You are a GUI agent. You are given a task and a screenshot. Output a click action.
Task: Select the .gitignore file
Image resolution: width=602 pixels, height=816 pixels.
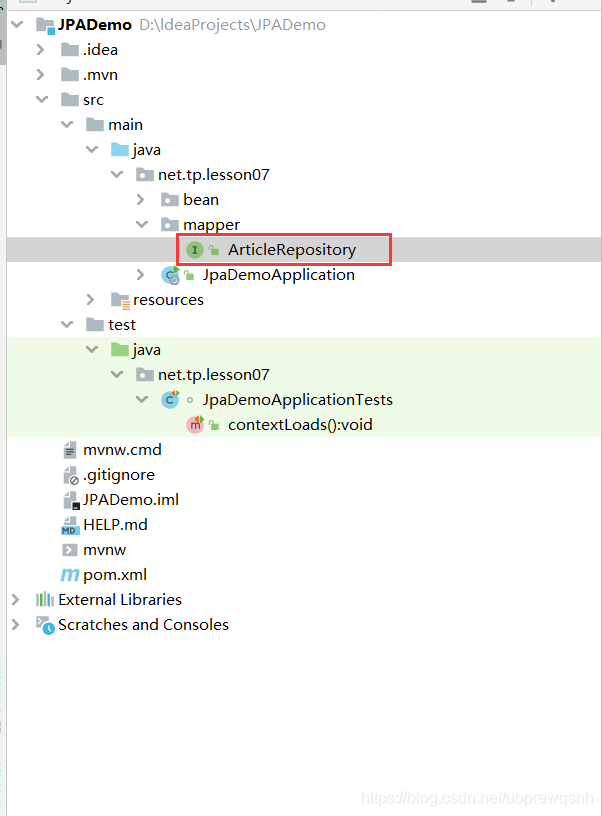tap(119, 475)
